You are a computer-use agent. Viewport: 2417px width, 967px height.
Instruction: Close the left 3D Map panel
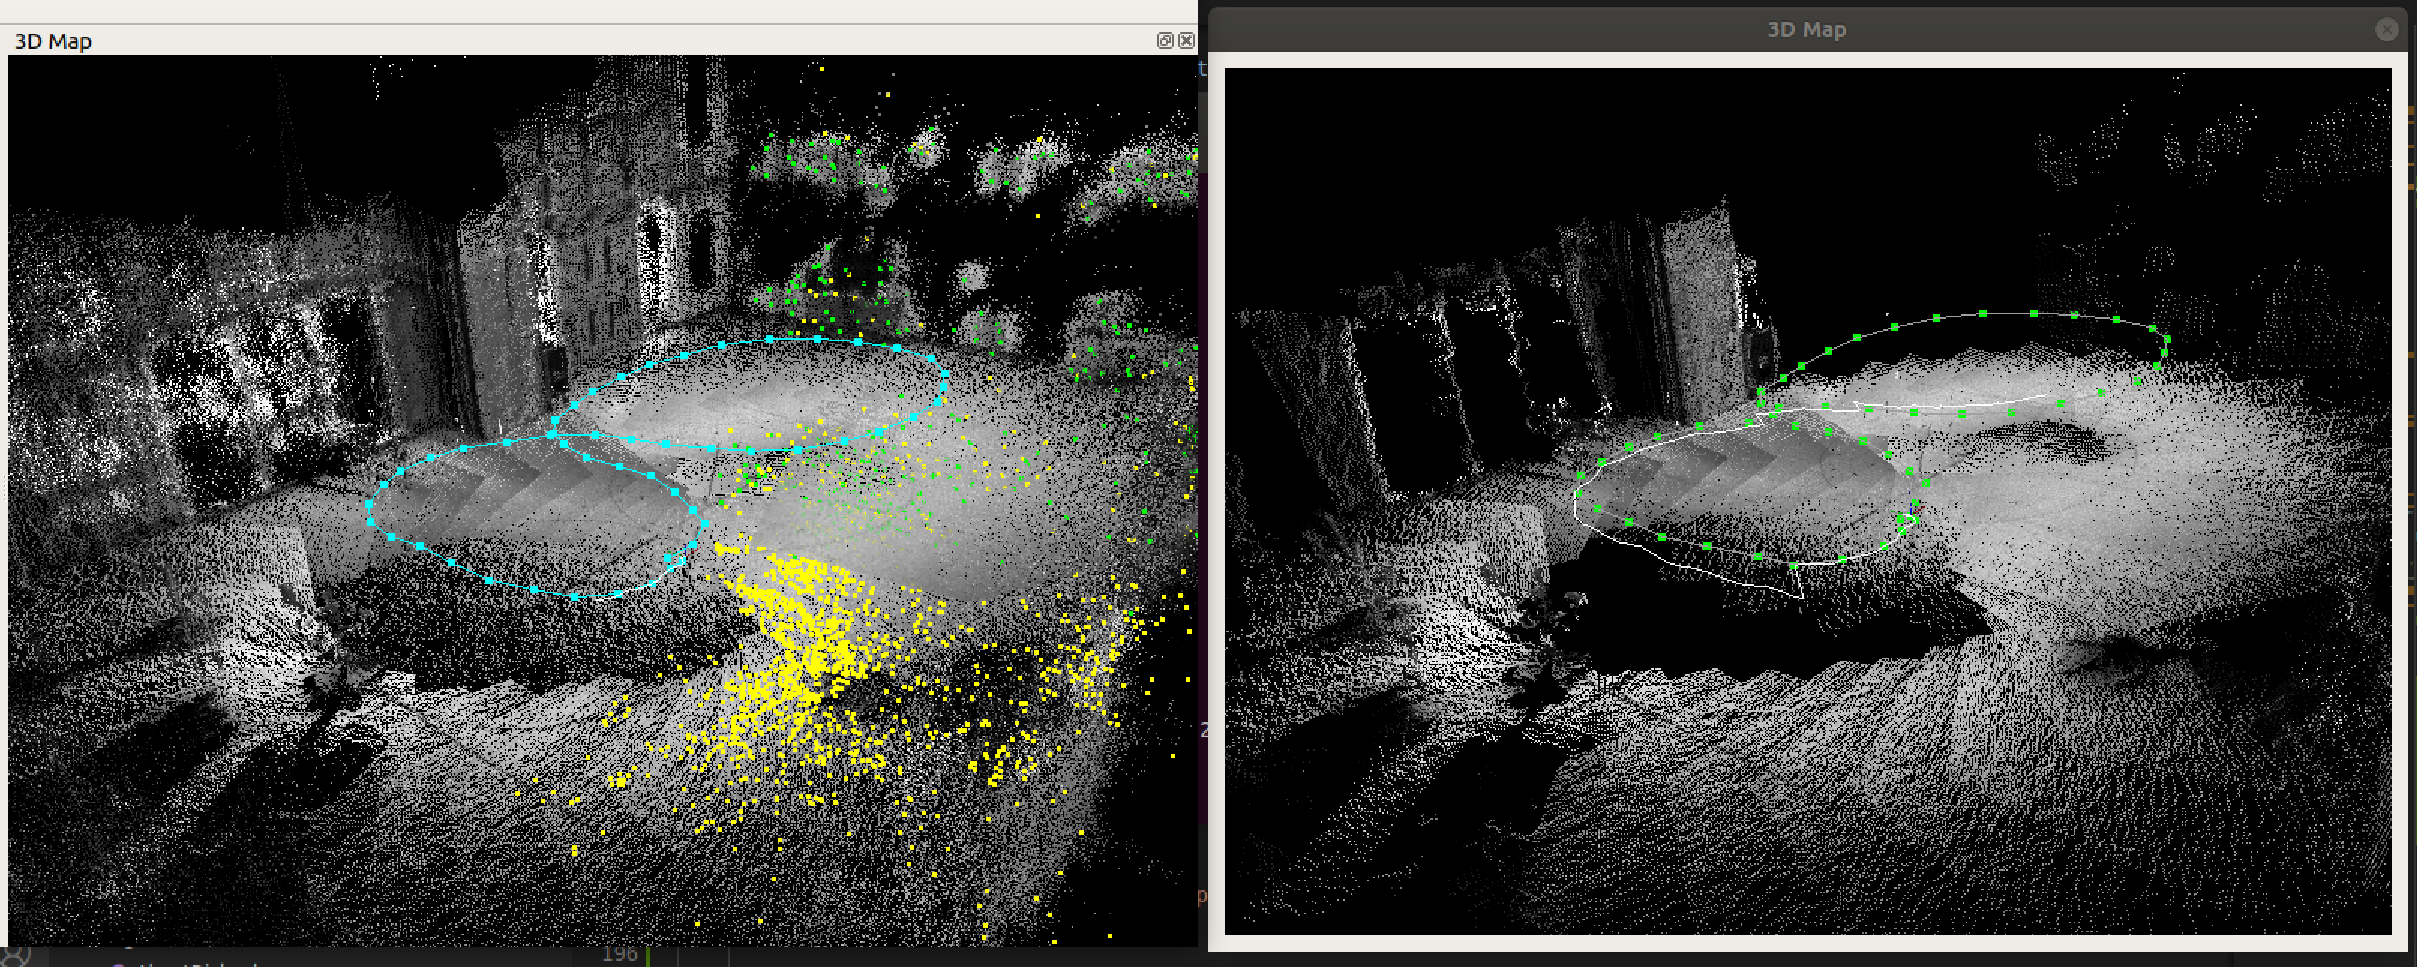tap(1188, 41)
